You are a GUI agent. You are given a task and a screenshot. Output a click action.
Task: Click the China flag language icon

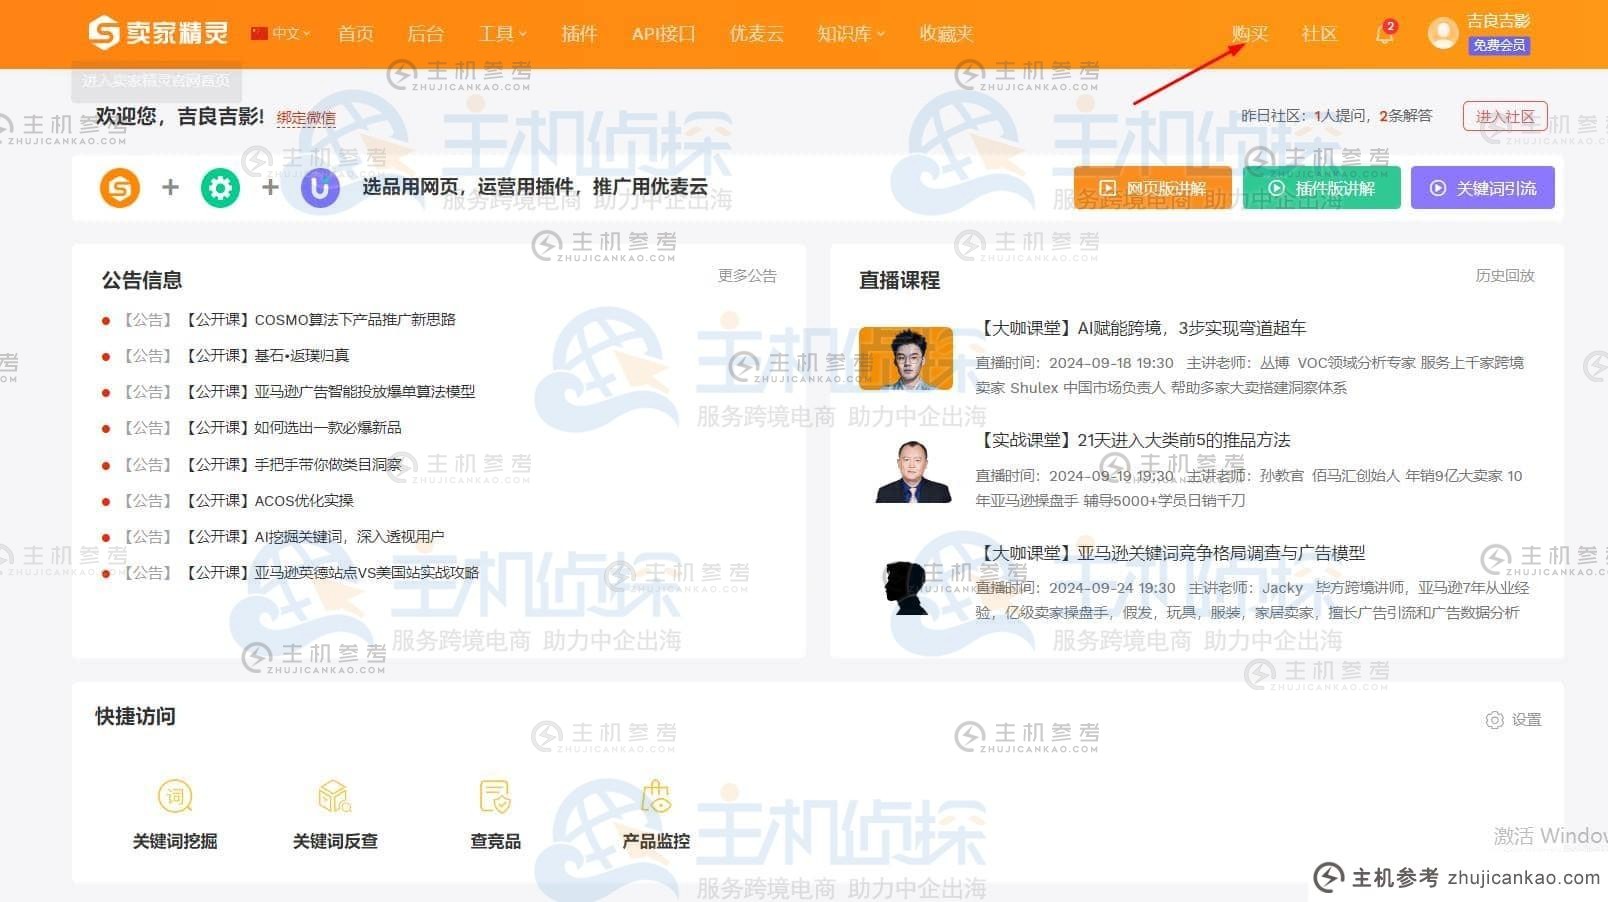pos(260,33)
